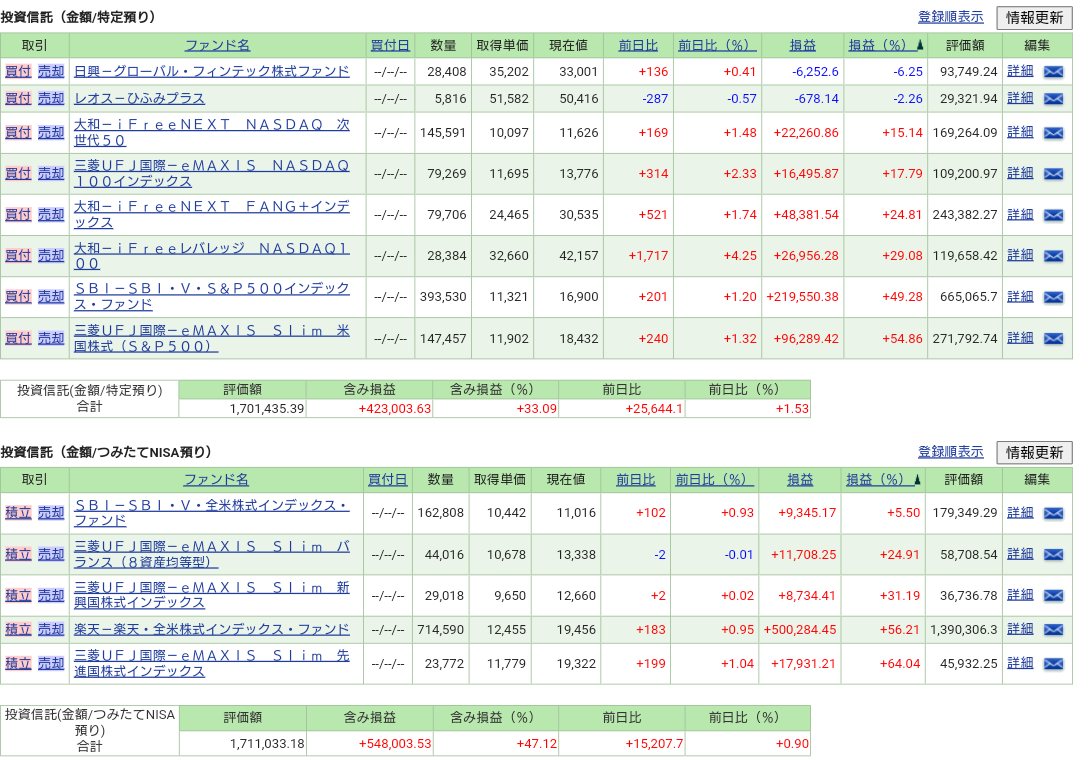Click つみたてNISA total 含み損益 +548,003.53

[x=395, y=744]
